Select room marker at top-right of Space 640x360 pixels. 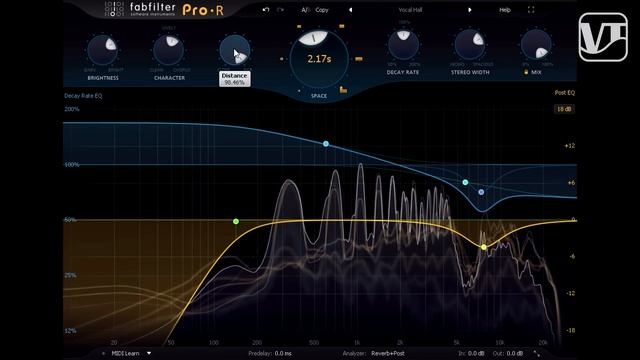click(342, 27)
